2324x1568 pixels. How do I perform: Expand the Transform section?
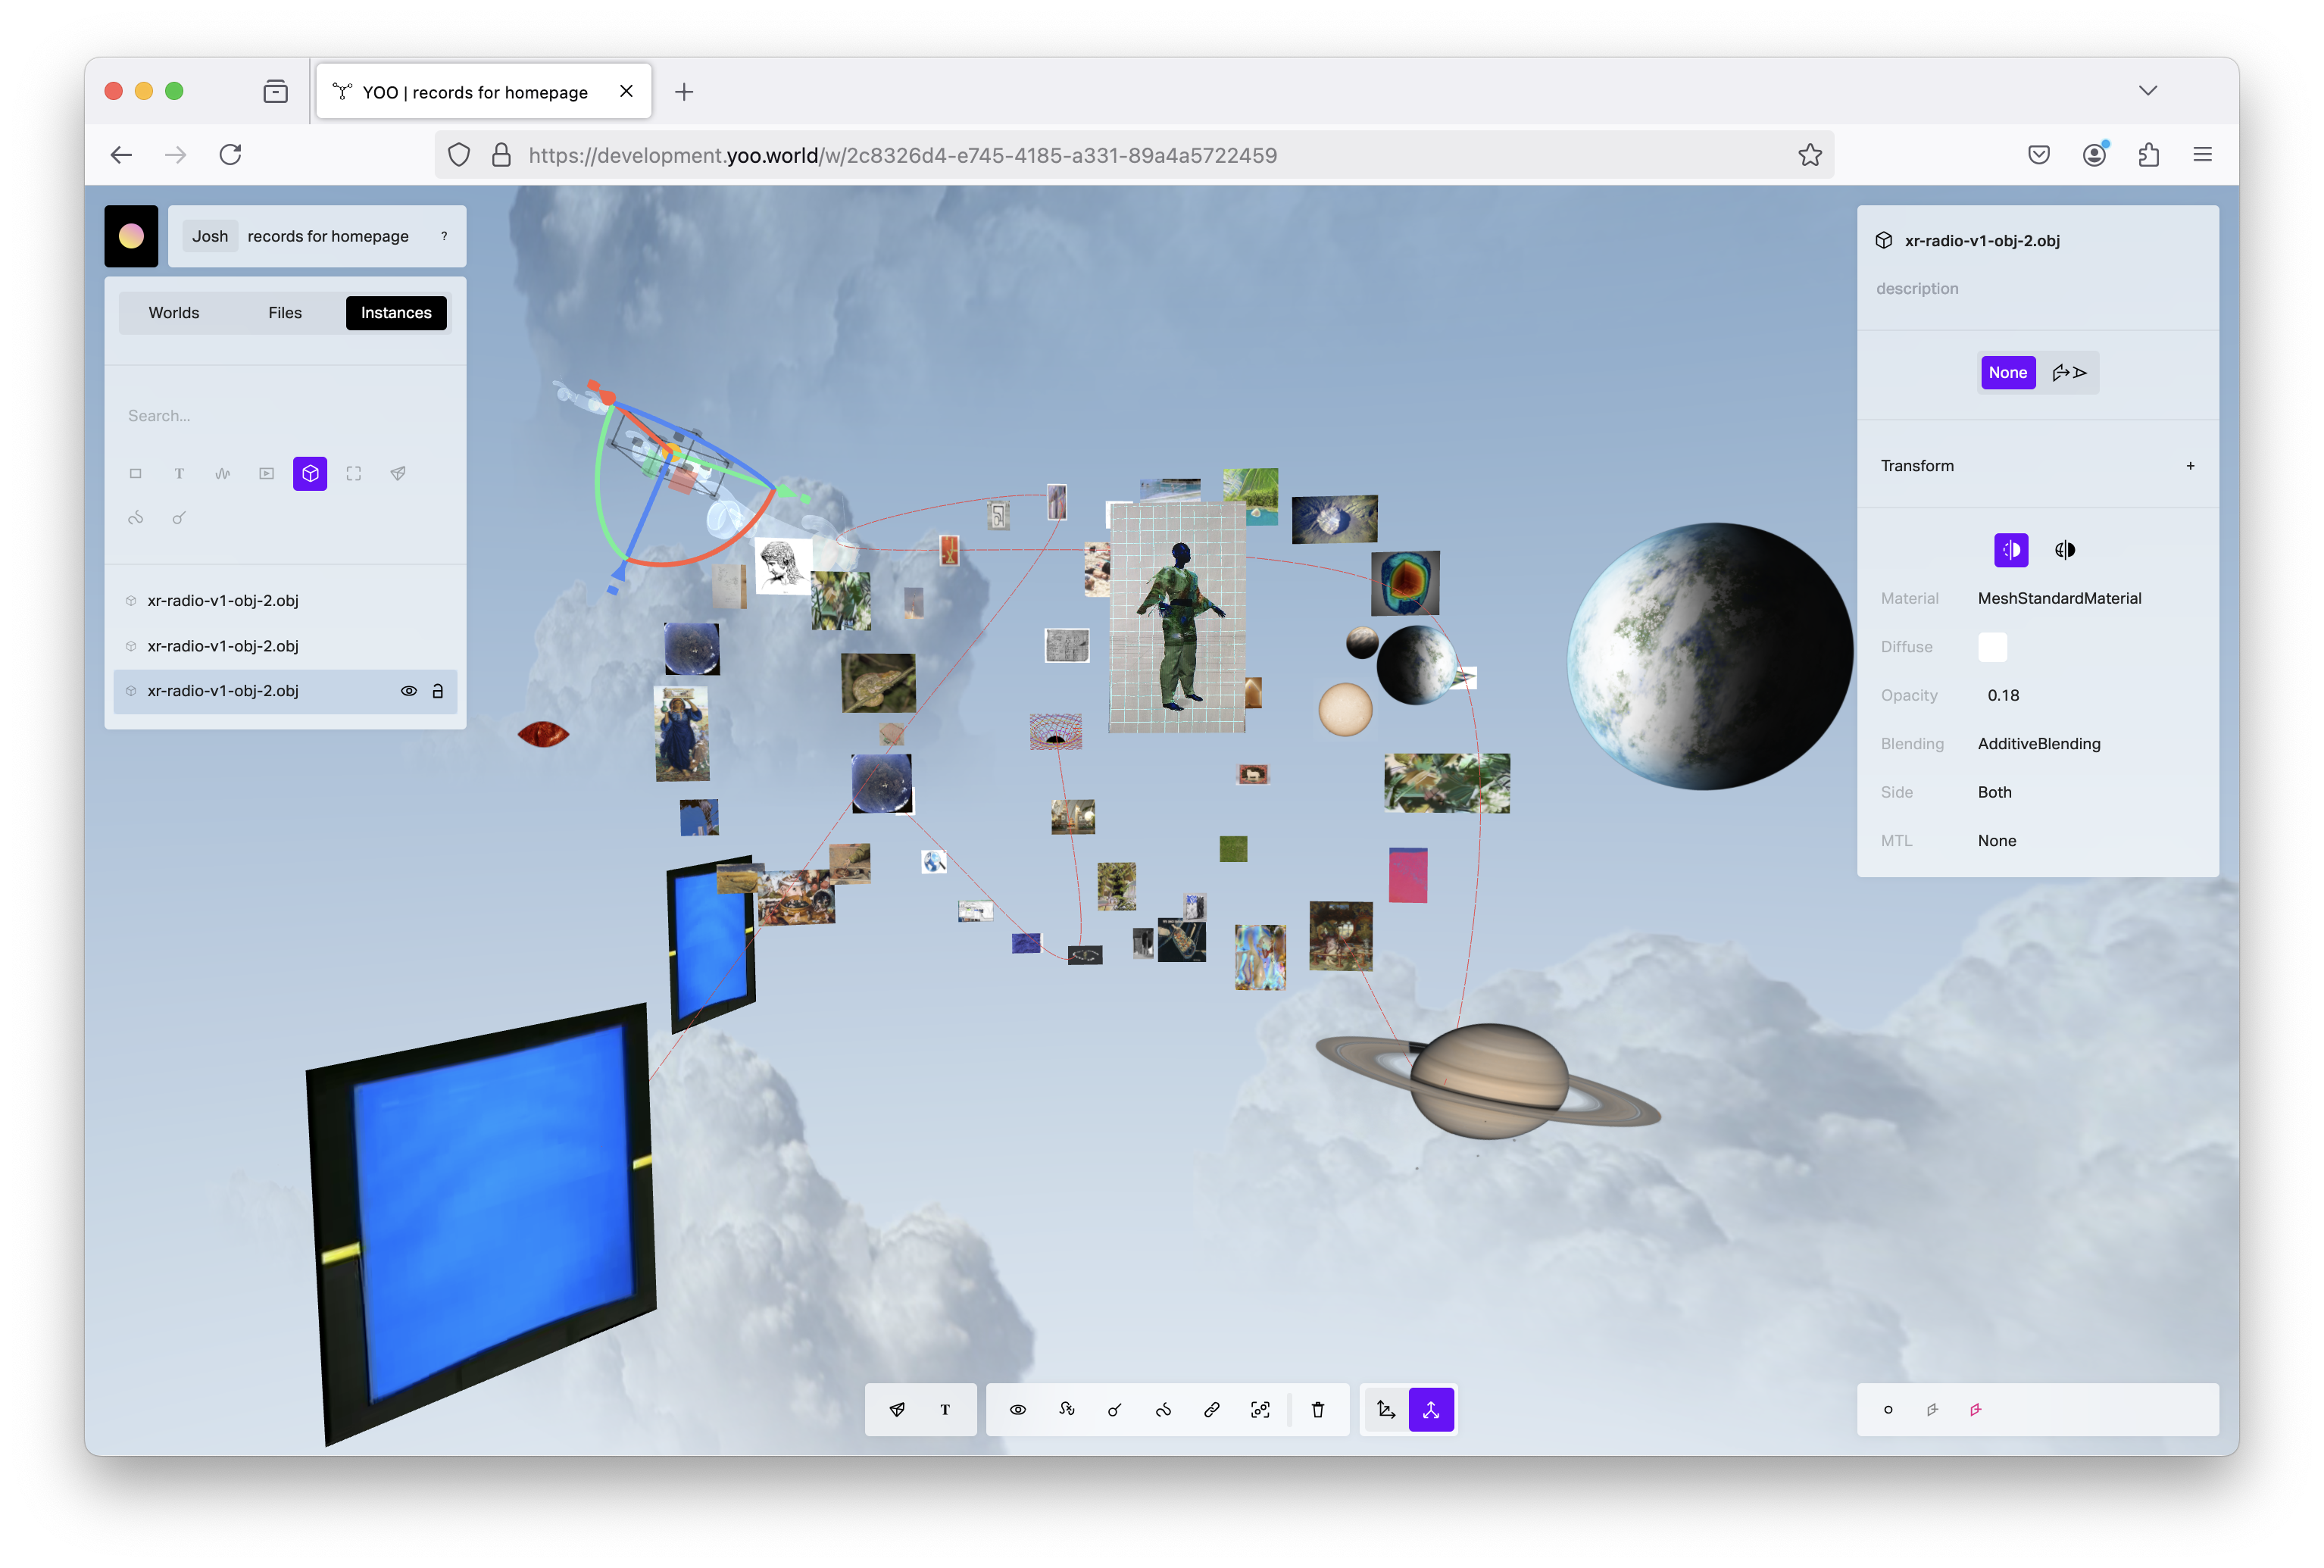click(x=2189, y=466)
